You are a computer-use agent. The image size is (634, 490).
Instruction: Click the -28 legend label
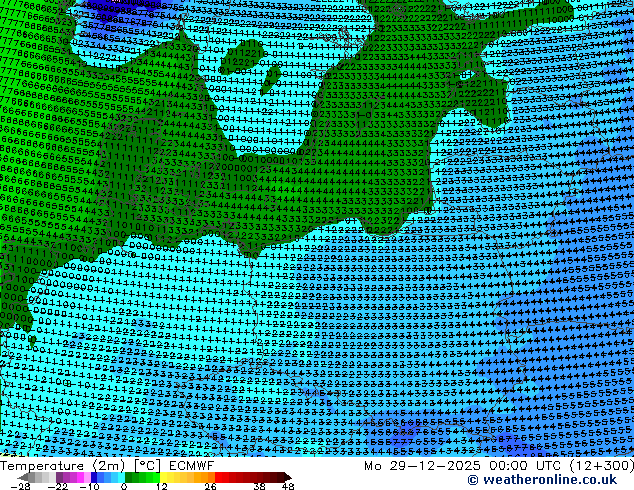coord(20,486)
